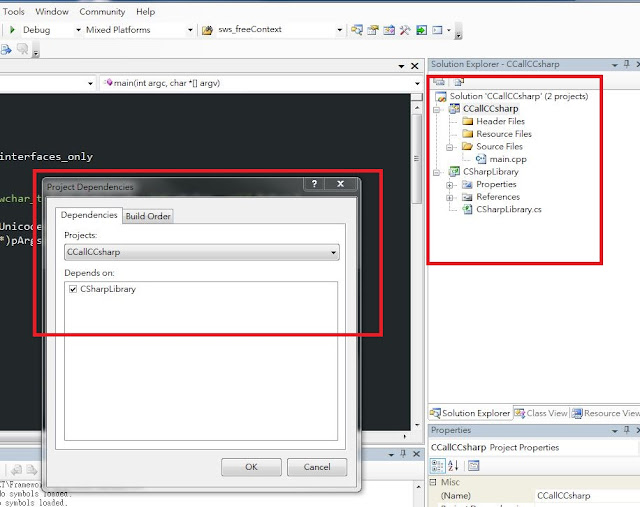
Task: Click the Solution Explorer Properties toolbar icon
Action: [439, 82]
